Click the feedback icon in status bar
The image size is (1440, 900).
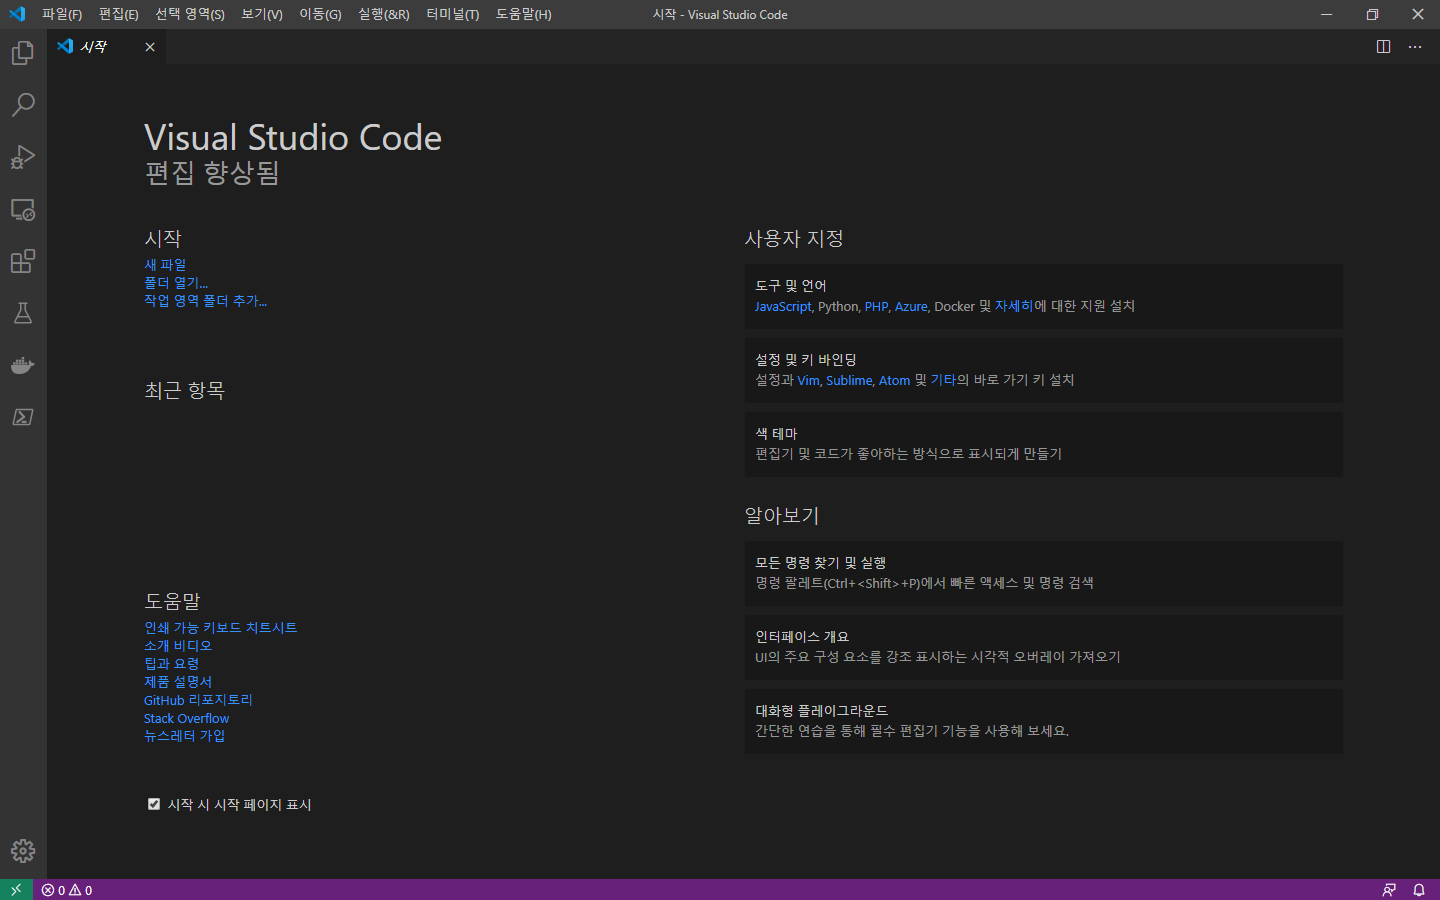coord(1389,890)
